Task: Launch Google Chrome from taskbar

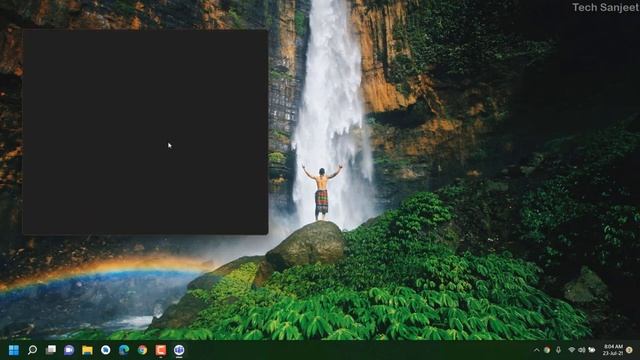Action: tap(142, 350)
